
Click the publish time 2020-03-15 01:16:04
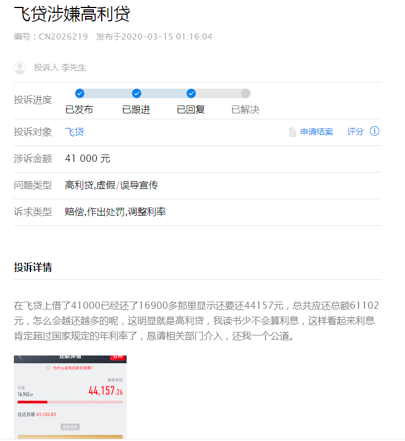[x=167, y=37]
